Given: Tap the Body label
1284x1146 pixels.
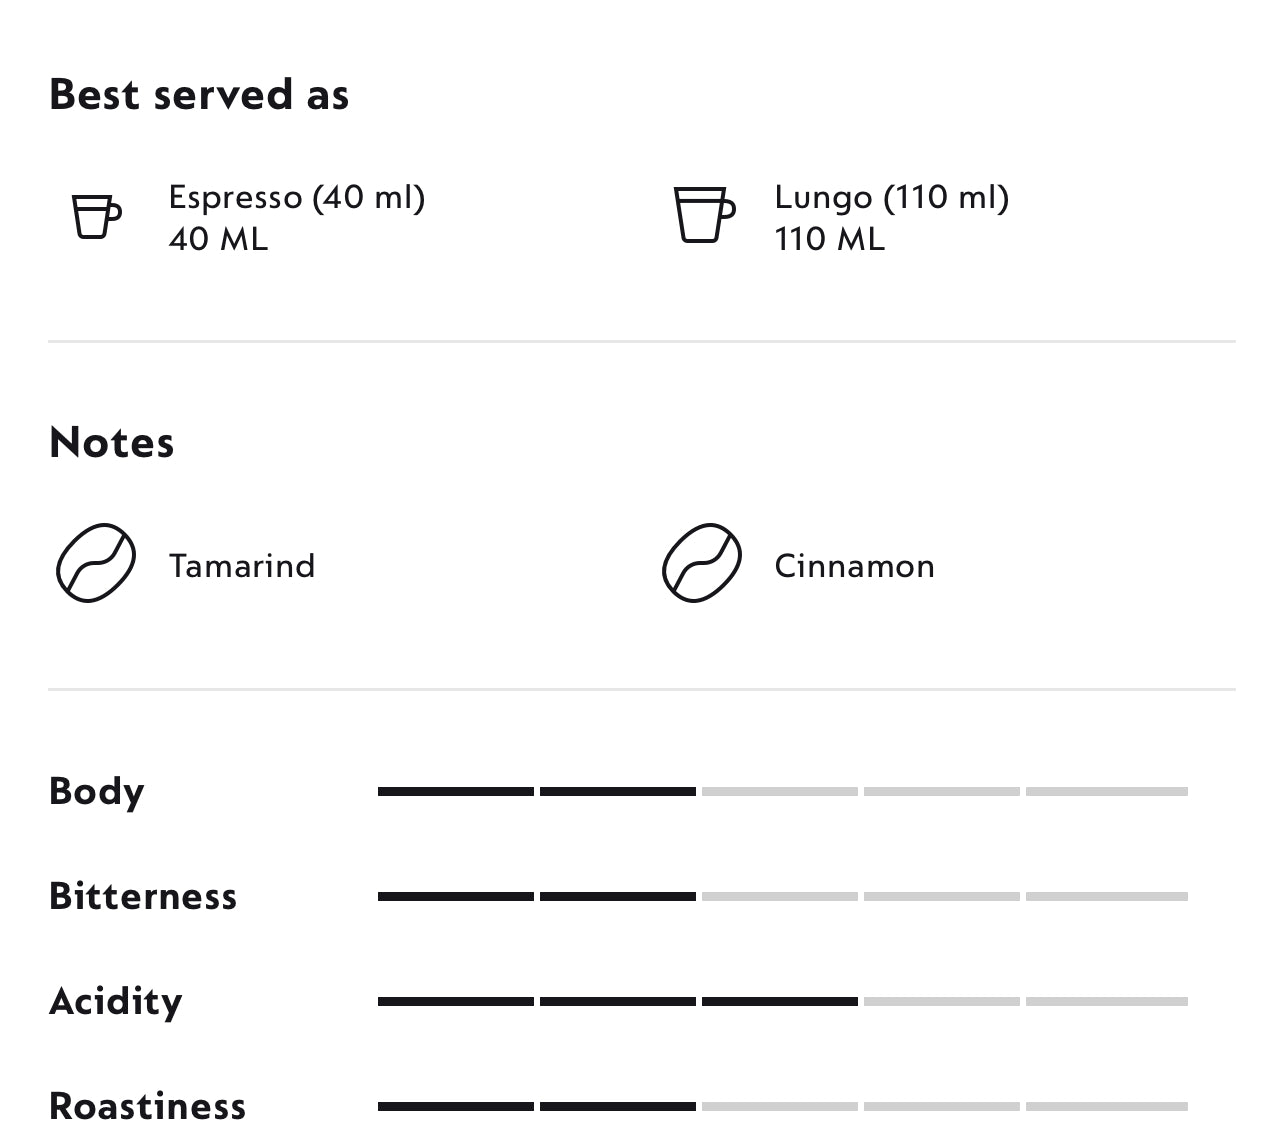Looking at the screenshot, I should (97, 792).
